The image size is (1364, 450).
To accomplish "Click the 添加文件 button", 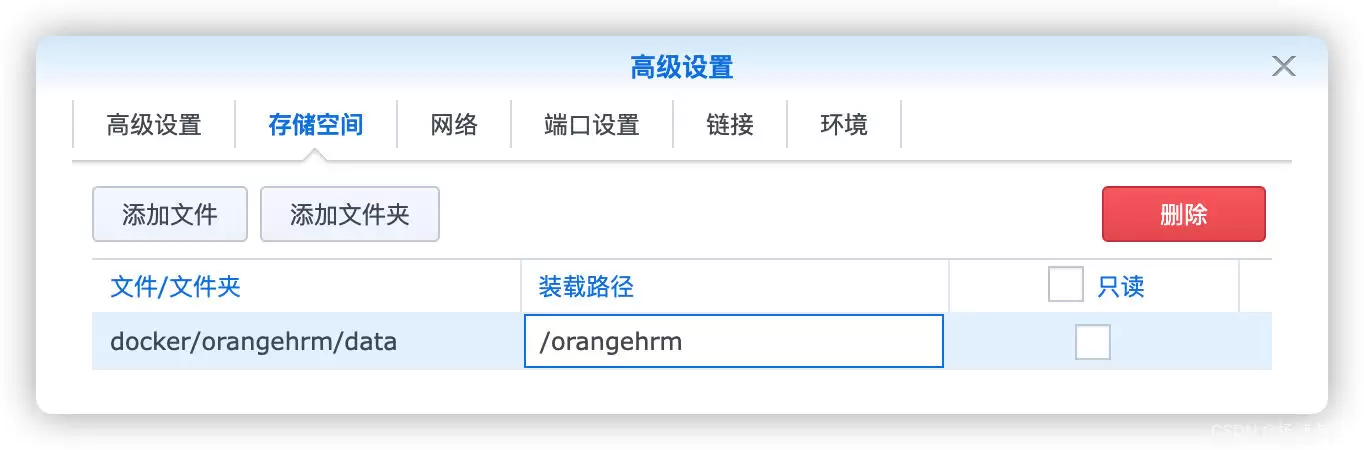I will 170,214.
